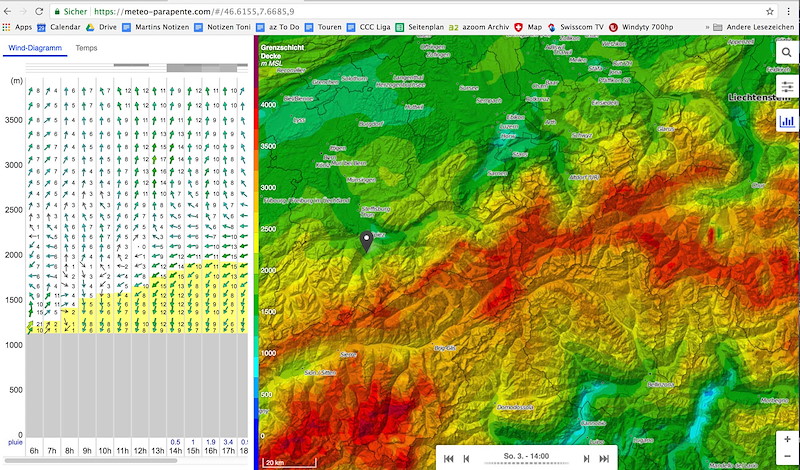Open the map layer settings sliders icon
The width and height of the screenshot is (800, 470).
[x=787, y=86]
